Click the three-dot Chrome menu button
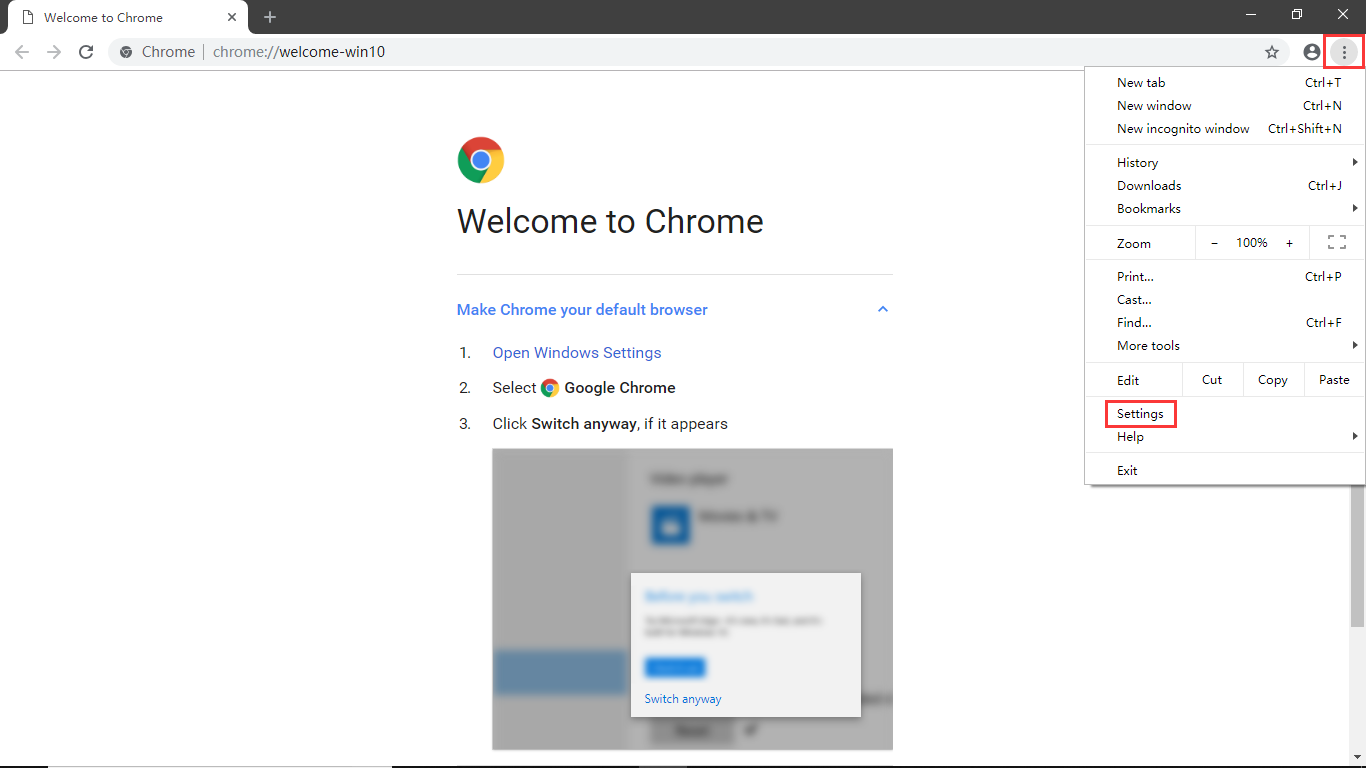The image size is (1366, 768). click(x=1345, y=52)
